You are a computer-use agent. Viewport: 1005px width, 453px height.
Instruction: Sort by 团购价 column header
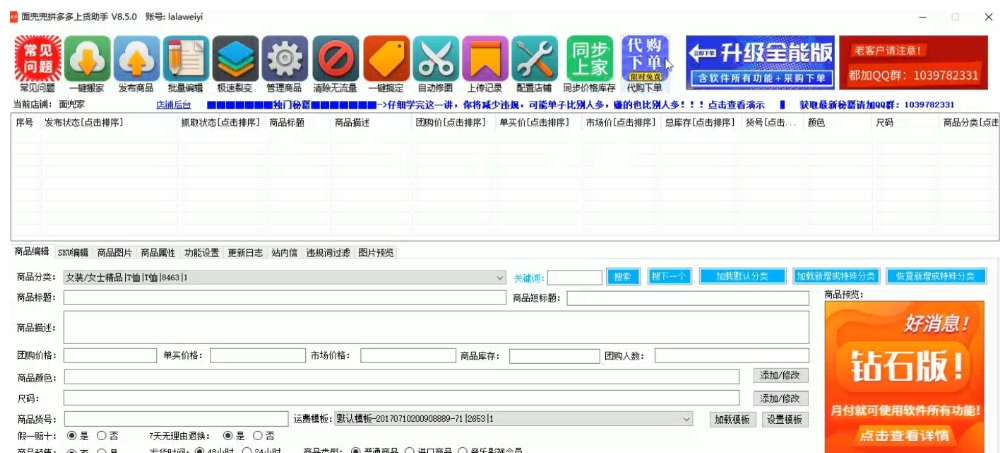coord(453,122)
